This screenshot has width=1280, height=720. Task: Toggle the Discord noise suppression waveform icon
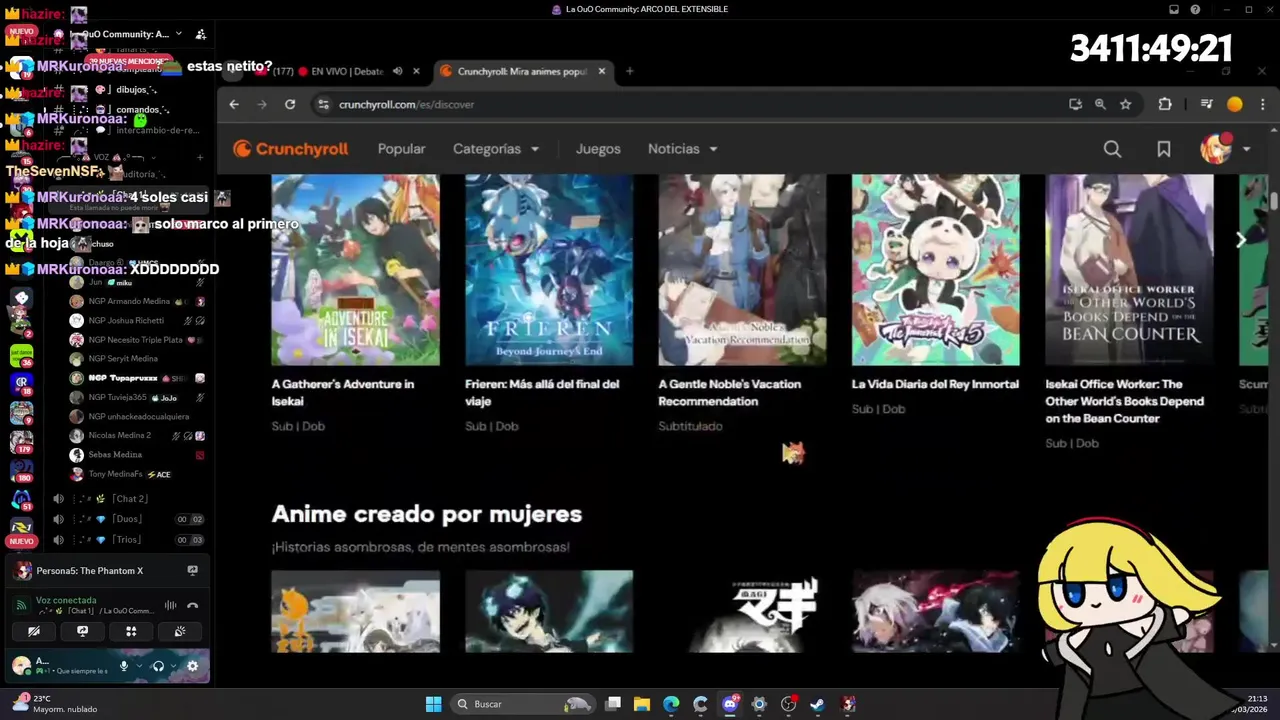(x=170, y=605)
